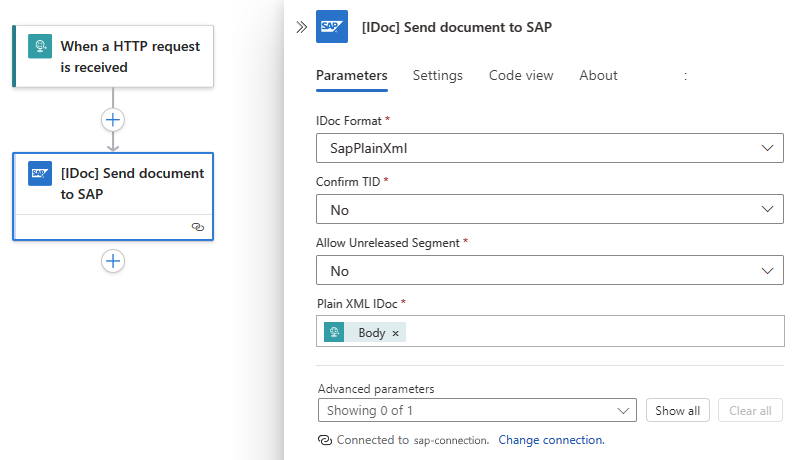Expand the Advanced parameters dropdown
This screenshot has height=460, width=800.
pyautogui.click(x=476, y=410)
